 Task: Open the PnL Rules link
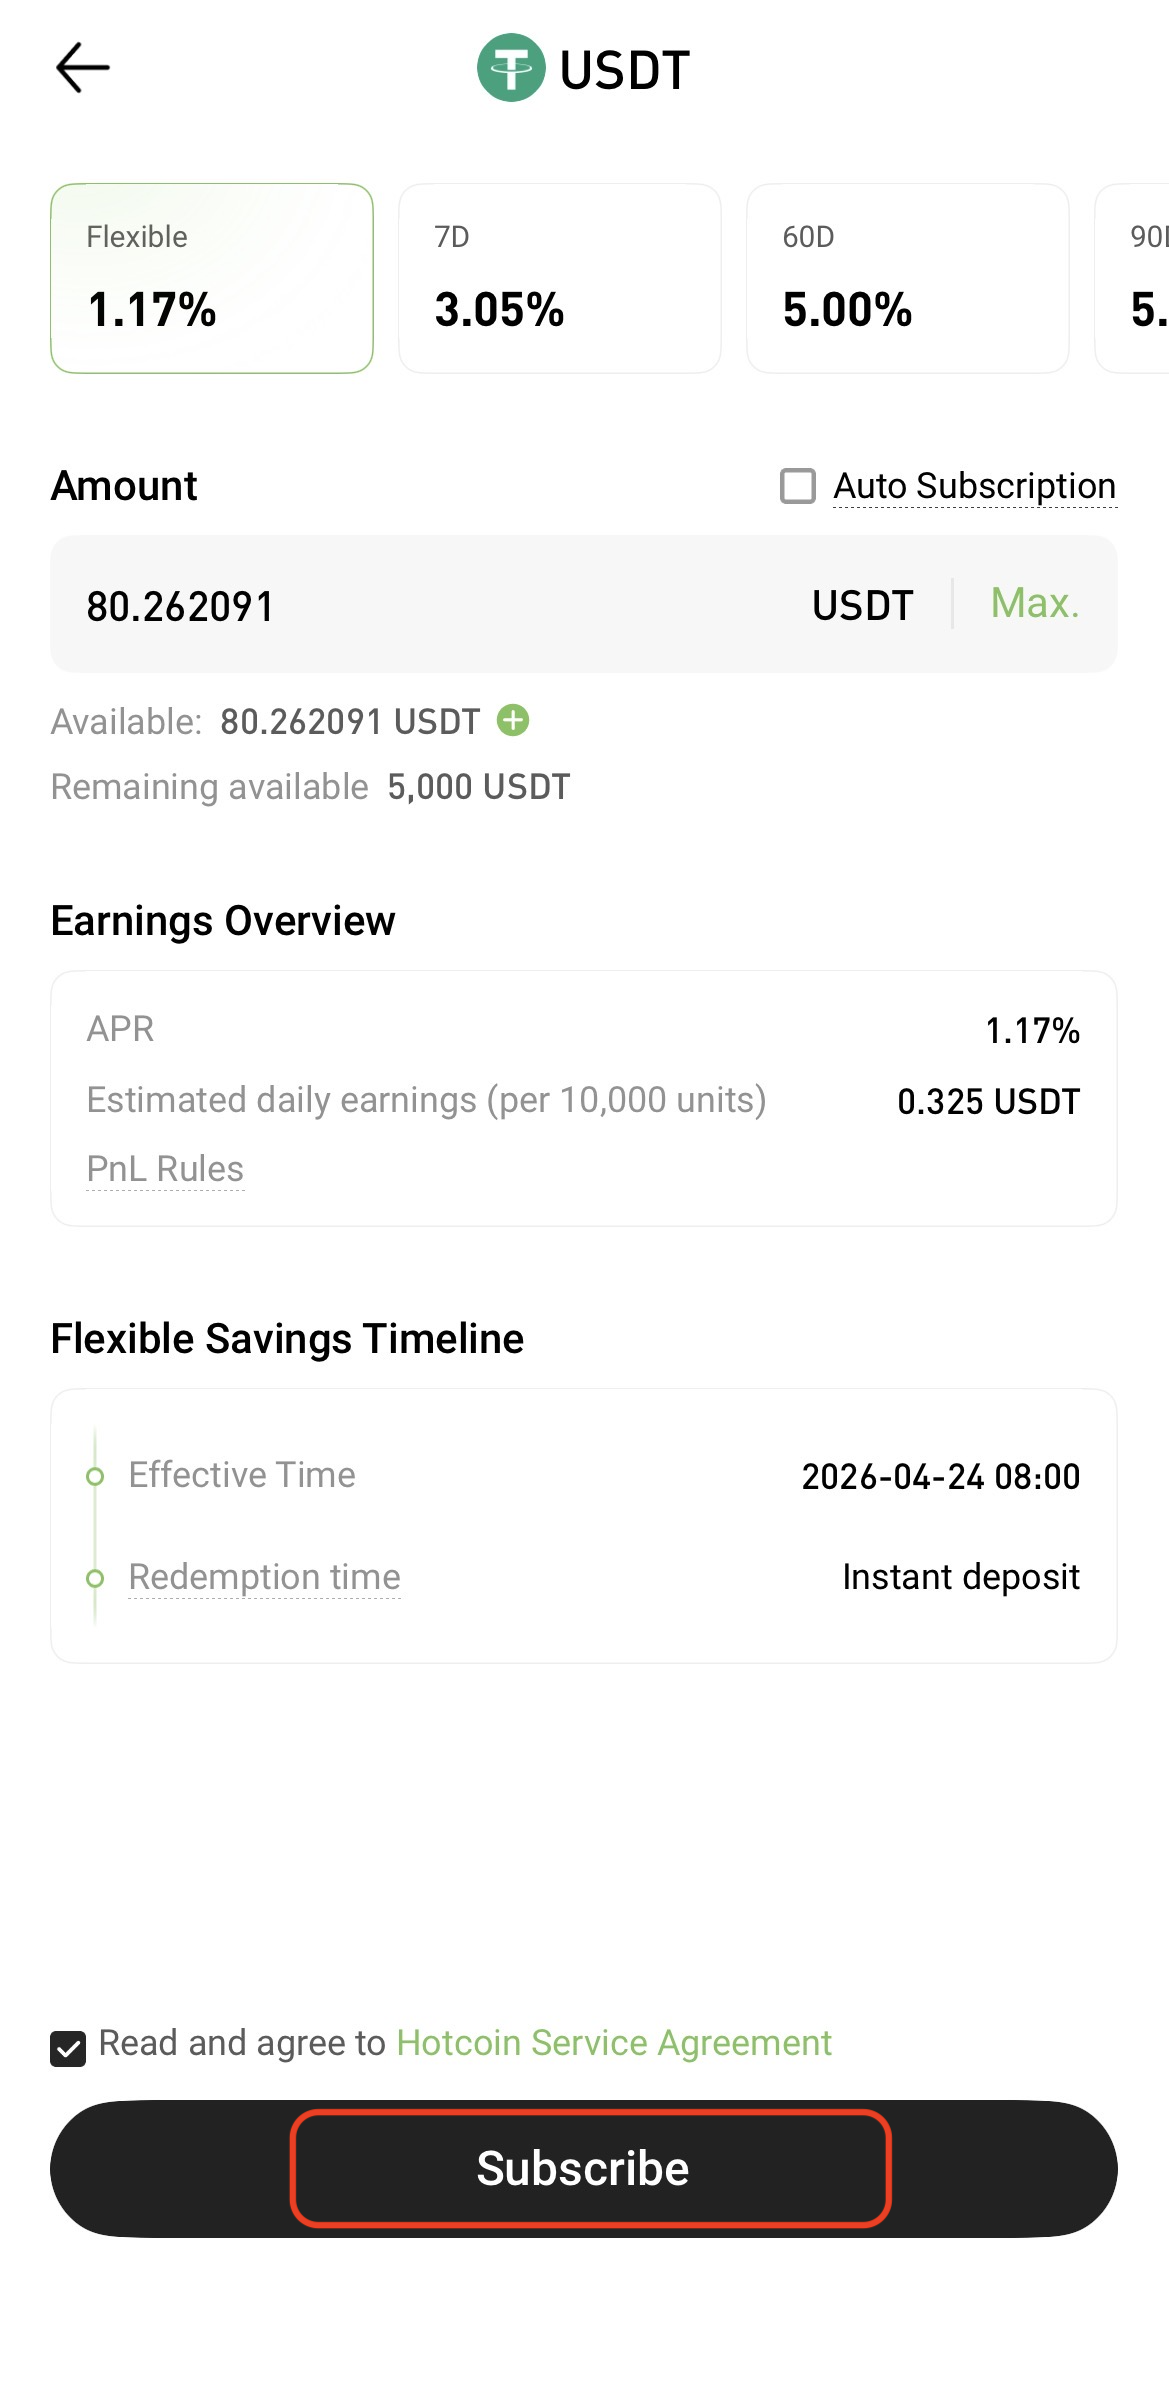165,1168
